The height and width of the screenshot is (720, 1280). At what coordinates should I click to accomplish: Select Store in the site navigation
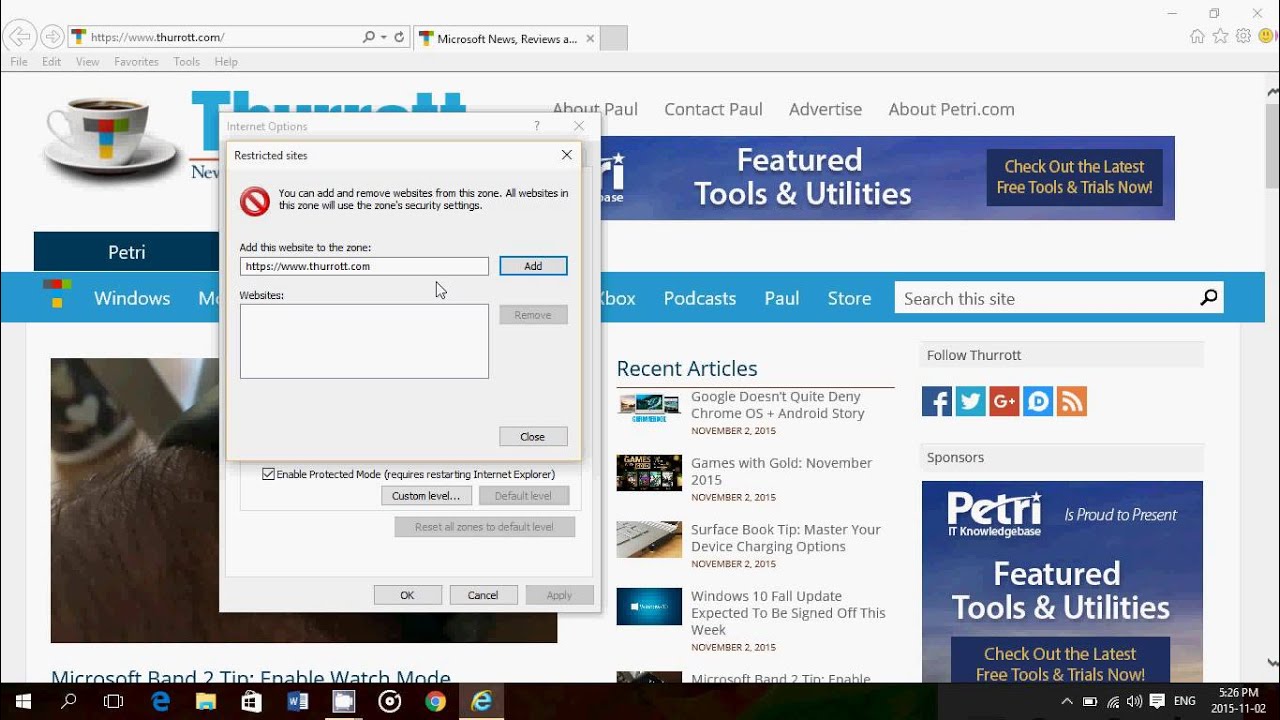849,298
